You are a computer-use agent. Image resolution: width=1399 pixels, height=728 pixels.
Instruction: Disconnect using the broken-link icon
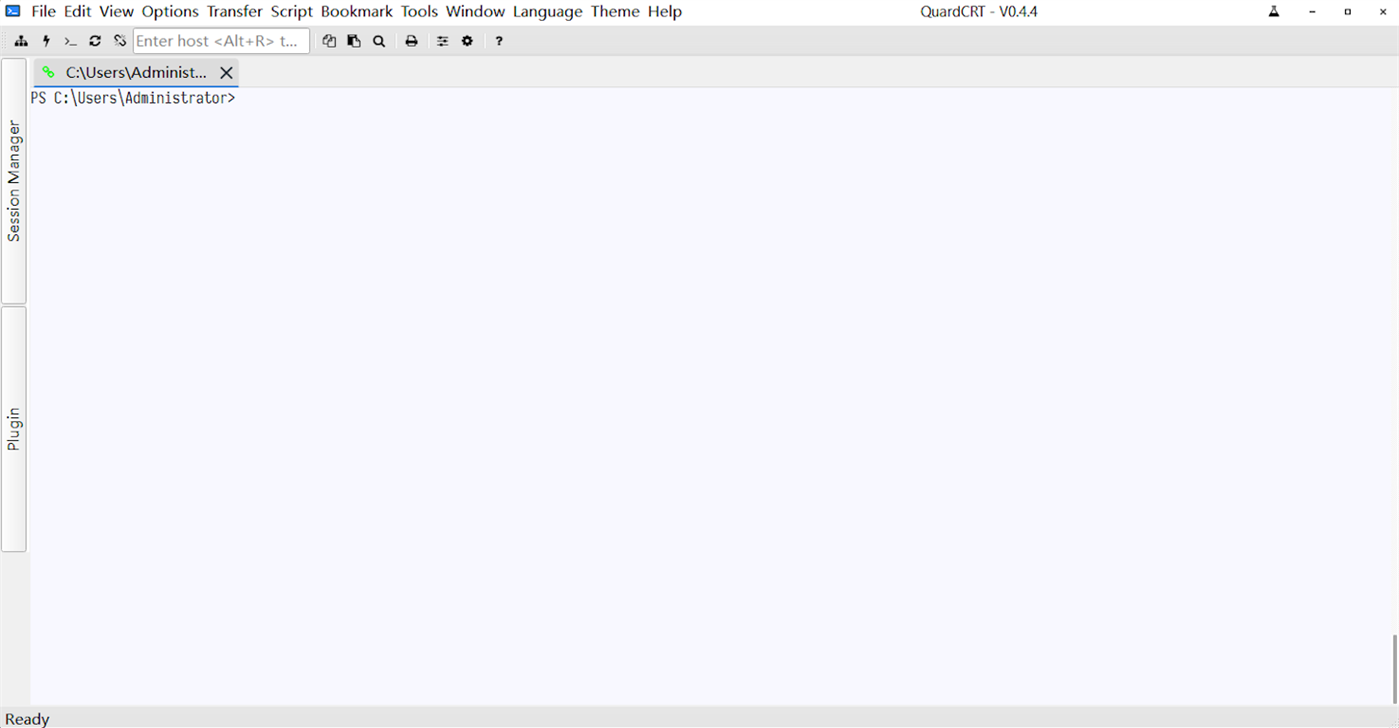pos(119,40)
